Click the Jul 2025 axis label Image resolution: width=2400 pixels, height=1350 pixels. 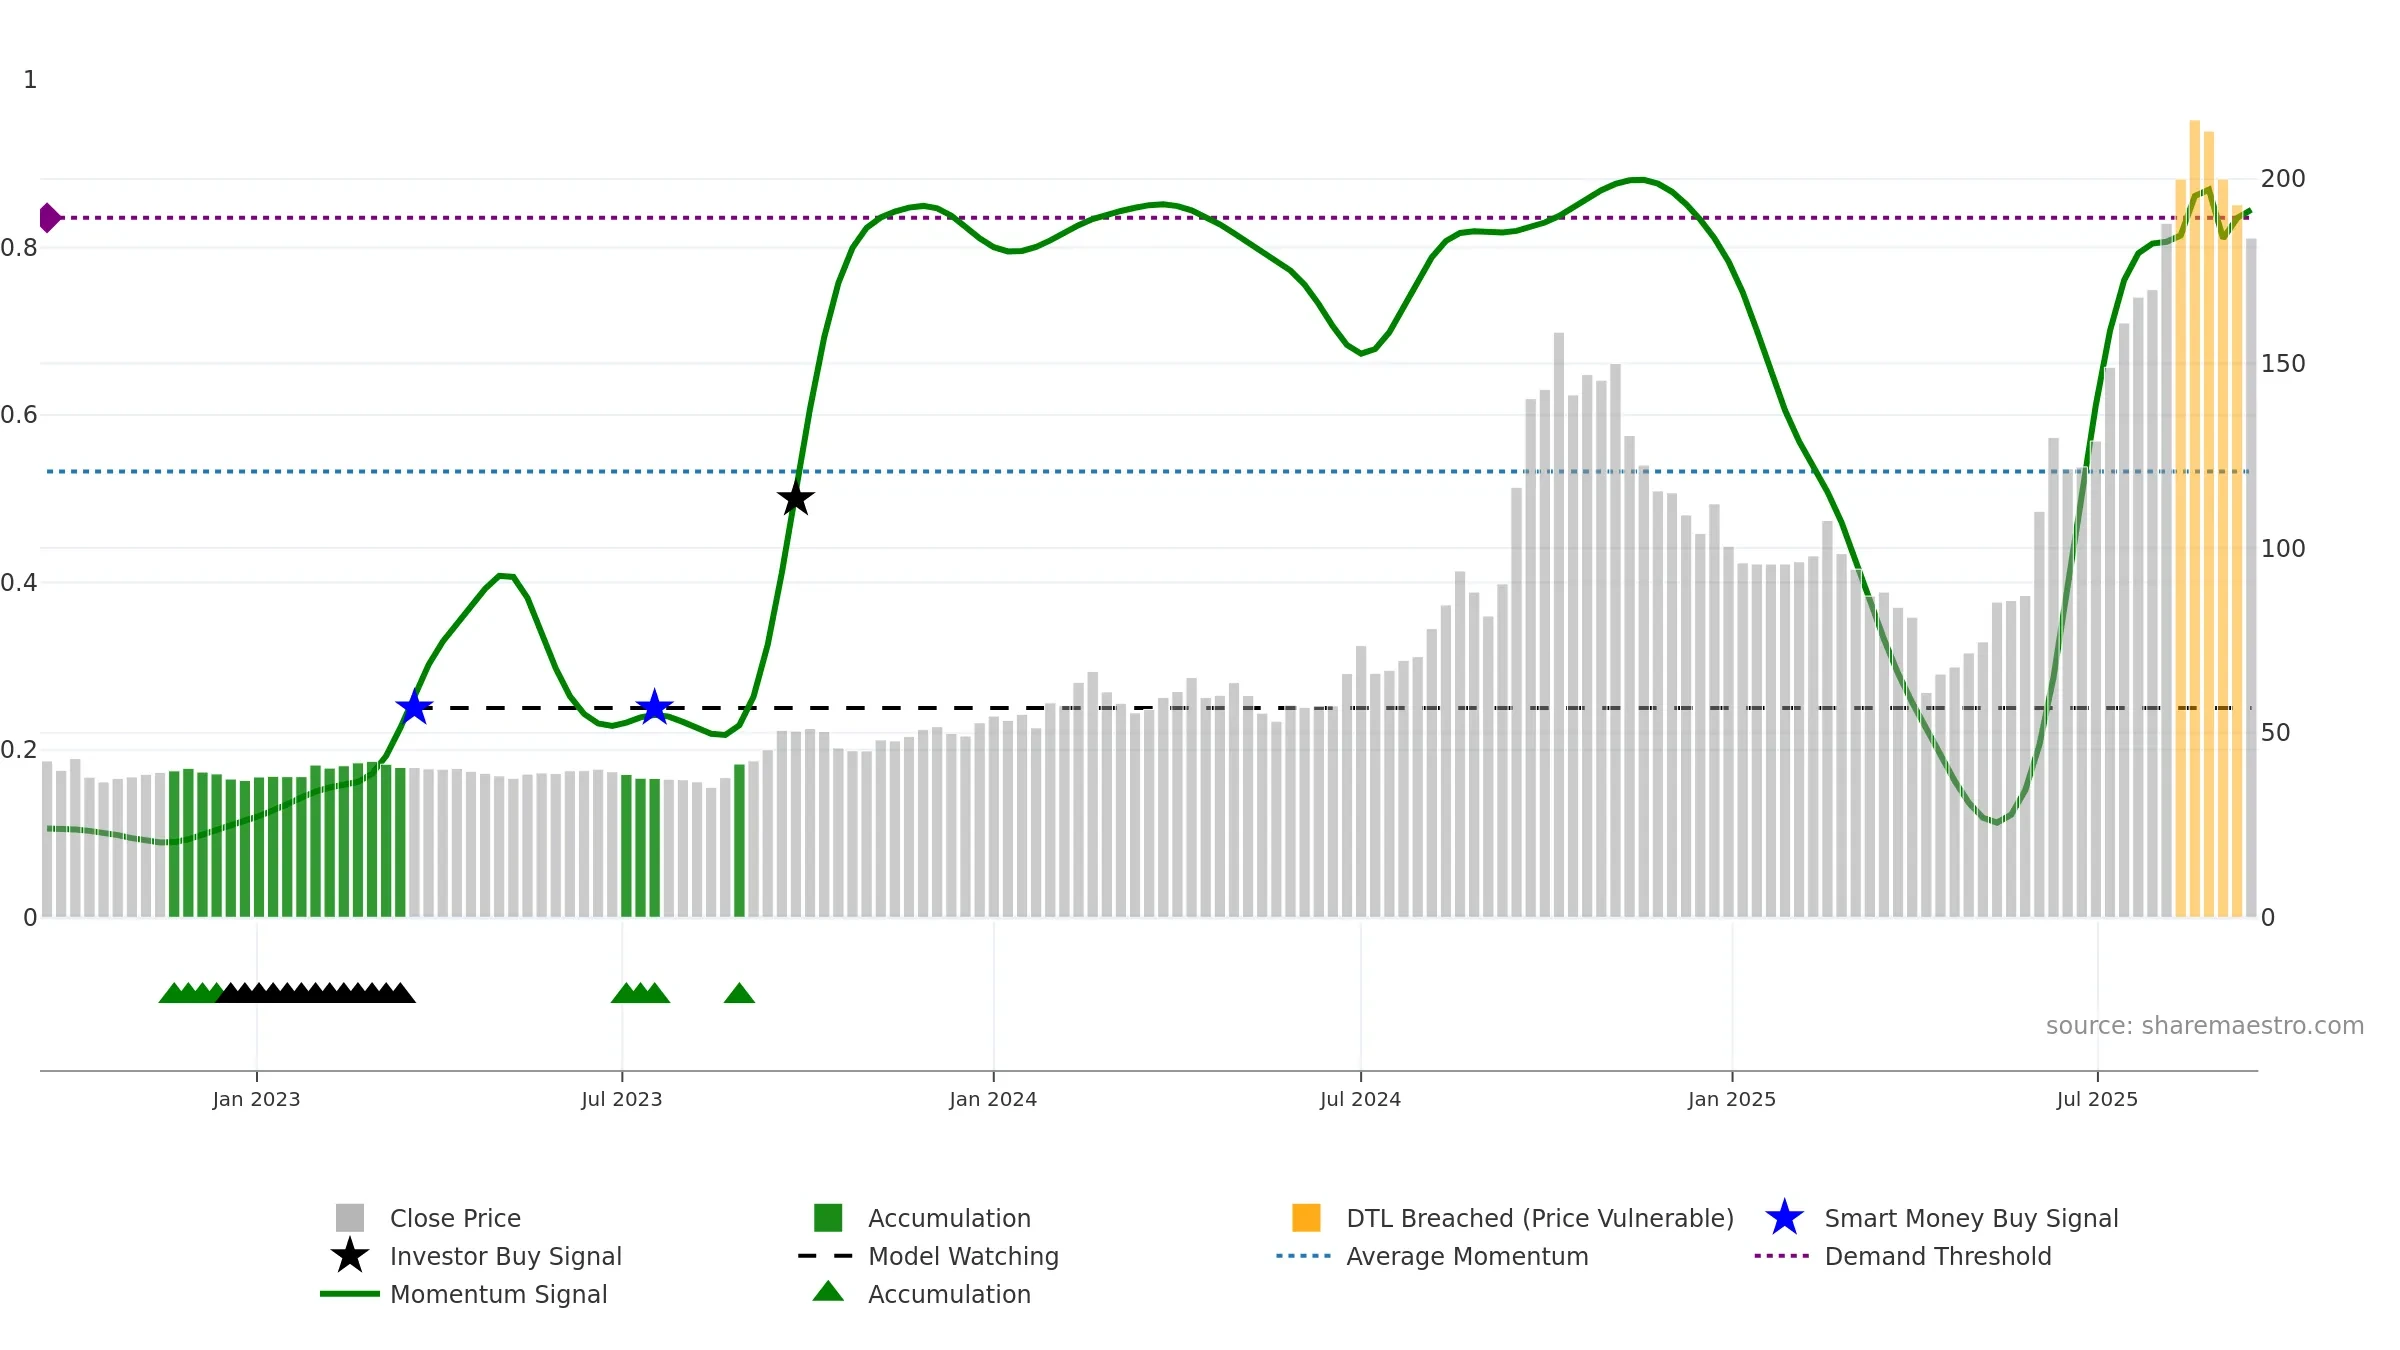pyautogui.click(x=2097, y=1100)
